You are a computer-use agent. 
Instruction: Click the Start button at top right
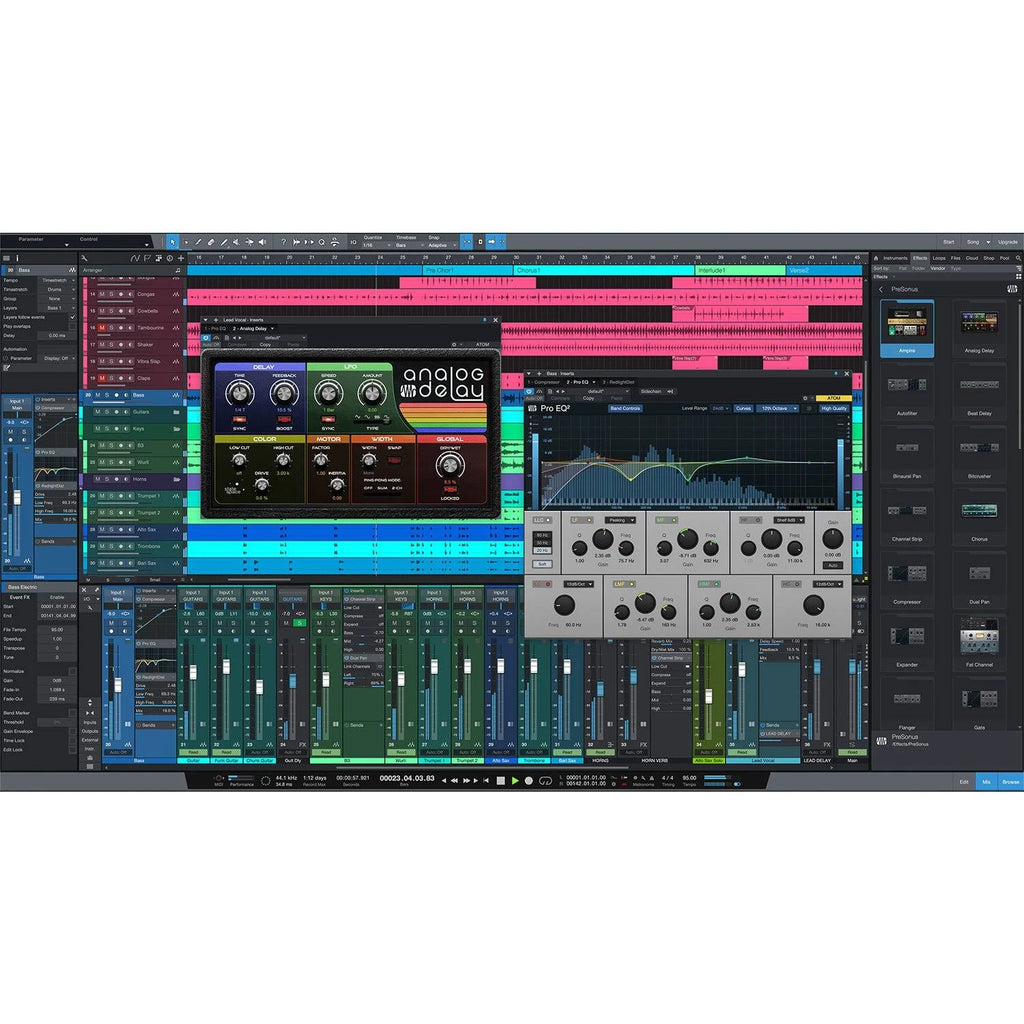pos(948,242)
